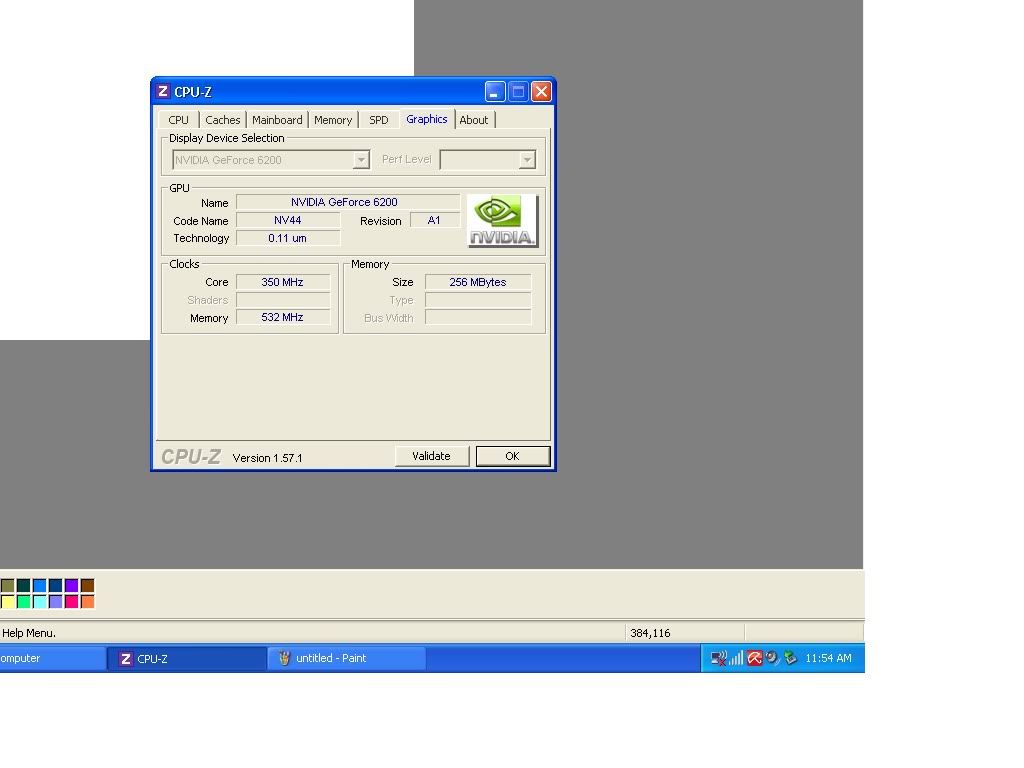The height and width of the screenshot is (768, 1024).
Task: Open the About tab
Action: pyautogui.click(x=474, y=120)
